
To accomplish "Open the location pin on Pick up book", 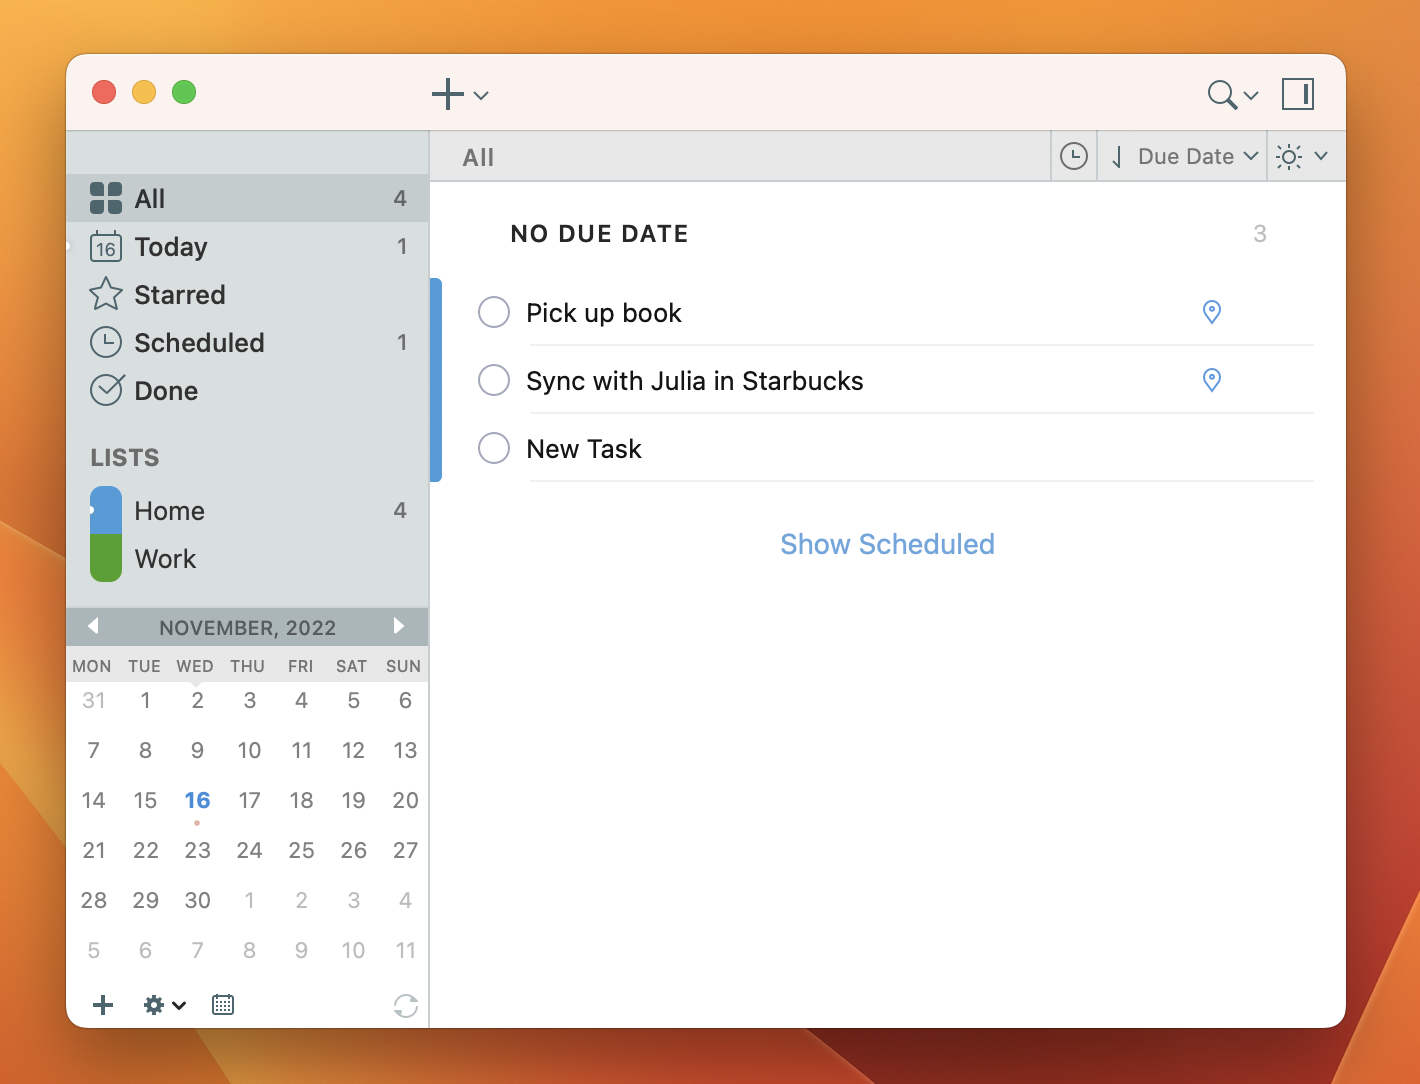I will [x=1211, y=312].
